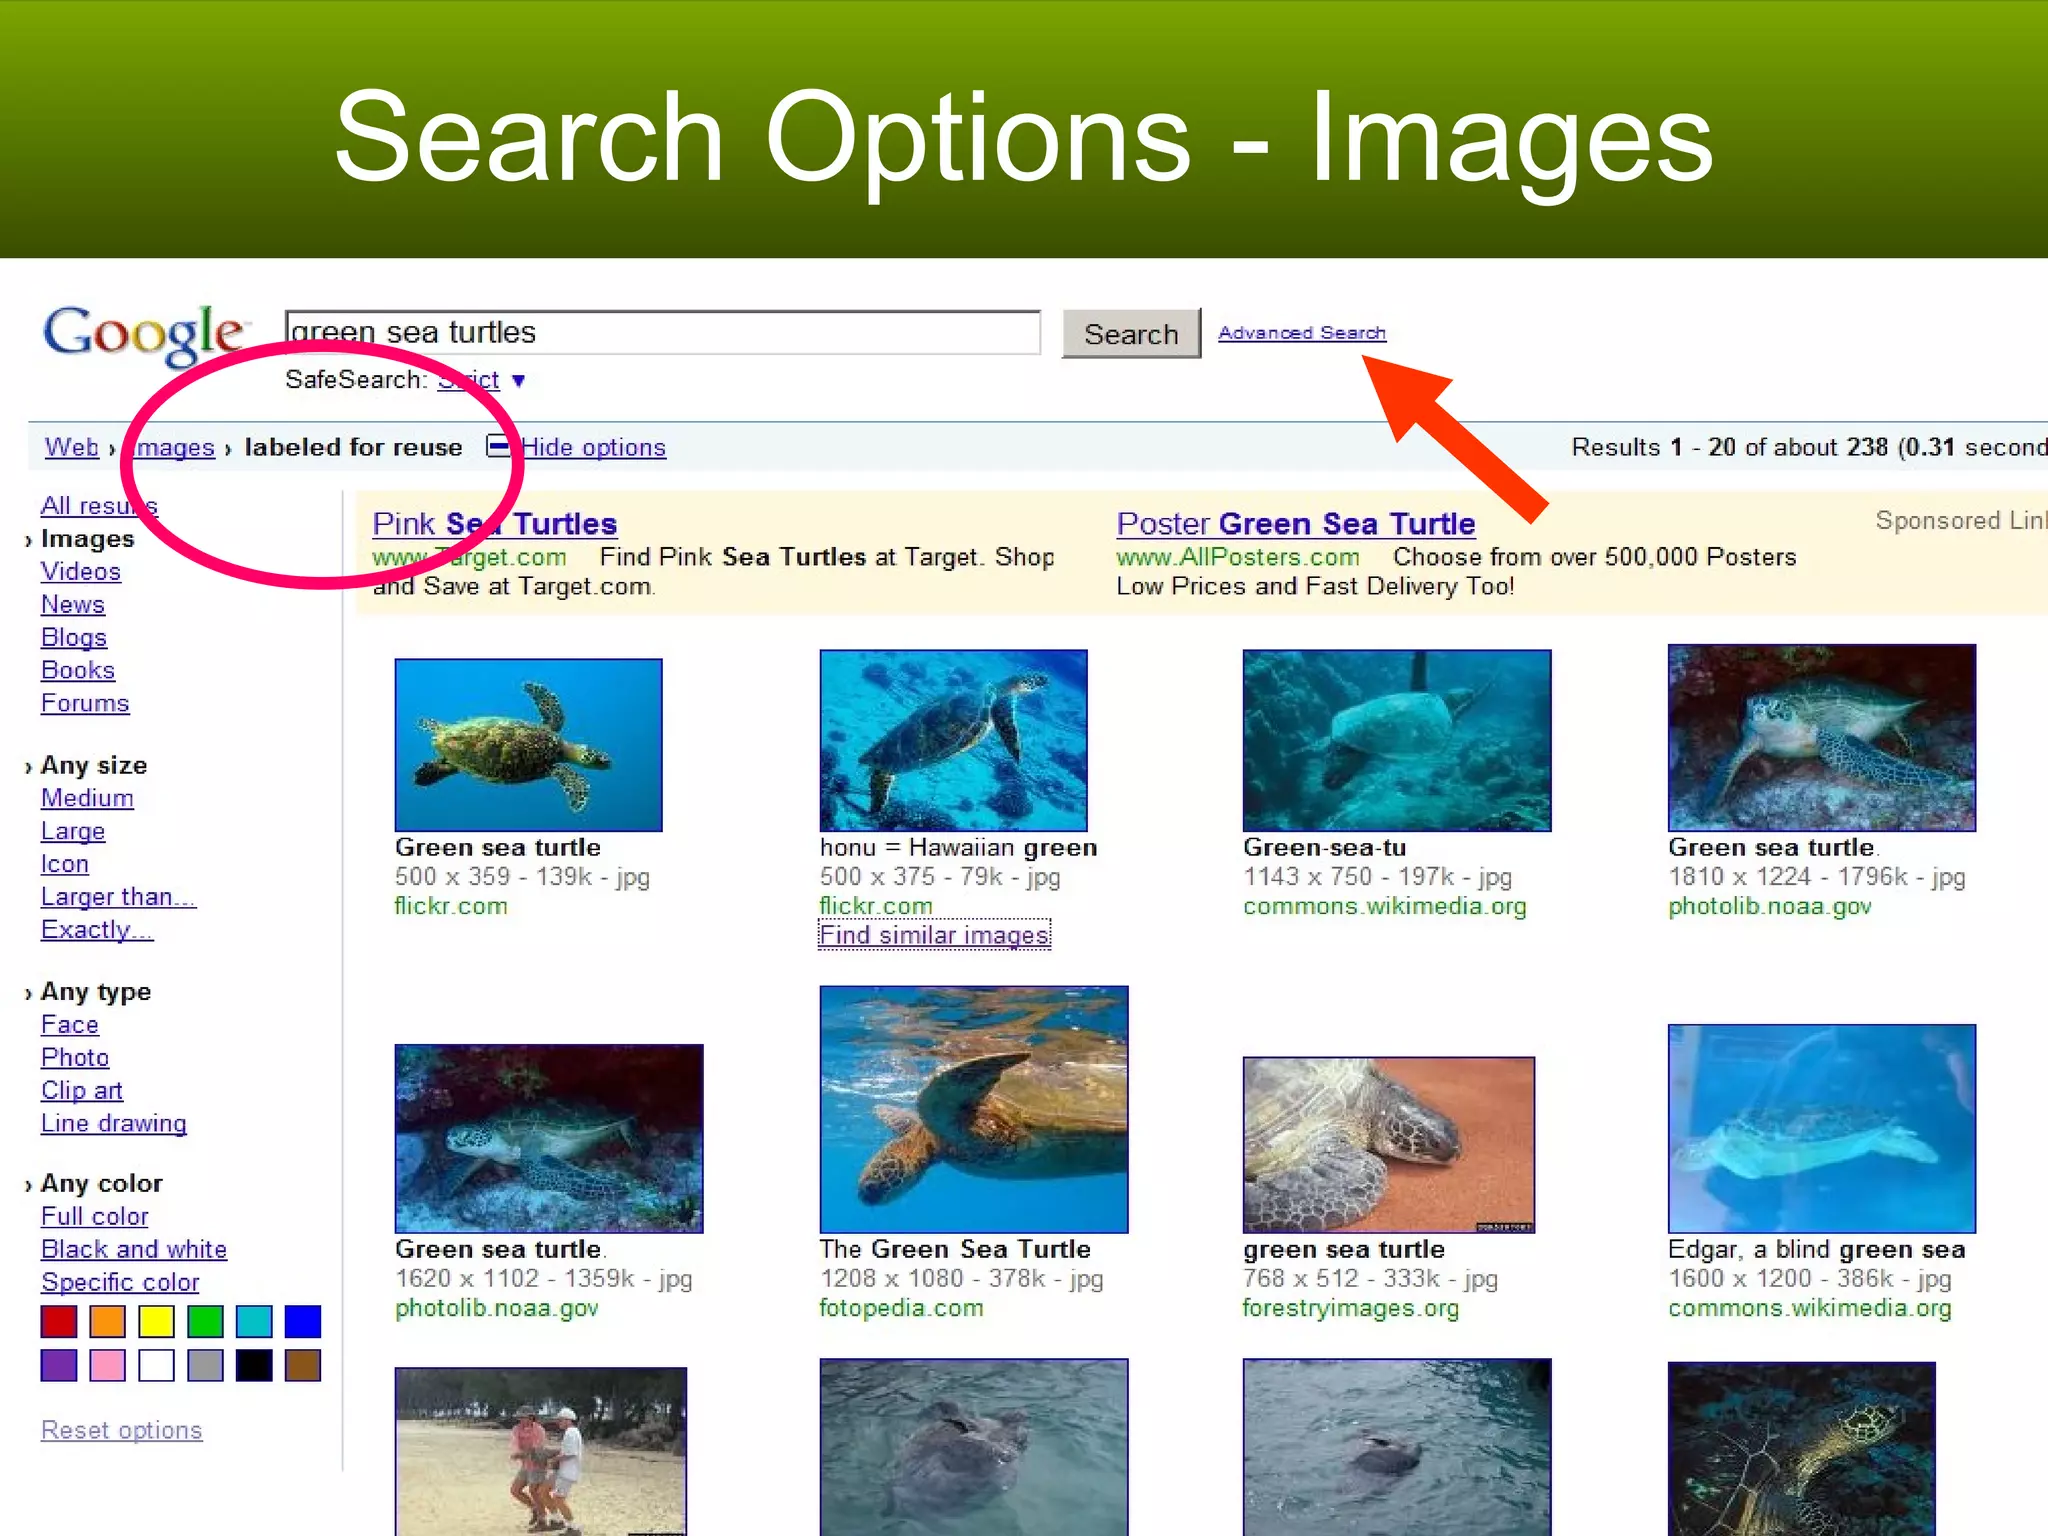
Task: Click the green sea turtles search box
Action: pos(663,333)
